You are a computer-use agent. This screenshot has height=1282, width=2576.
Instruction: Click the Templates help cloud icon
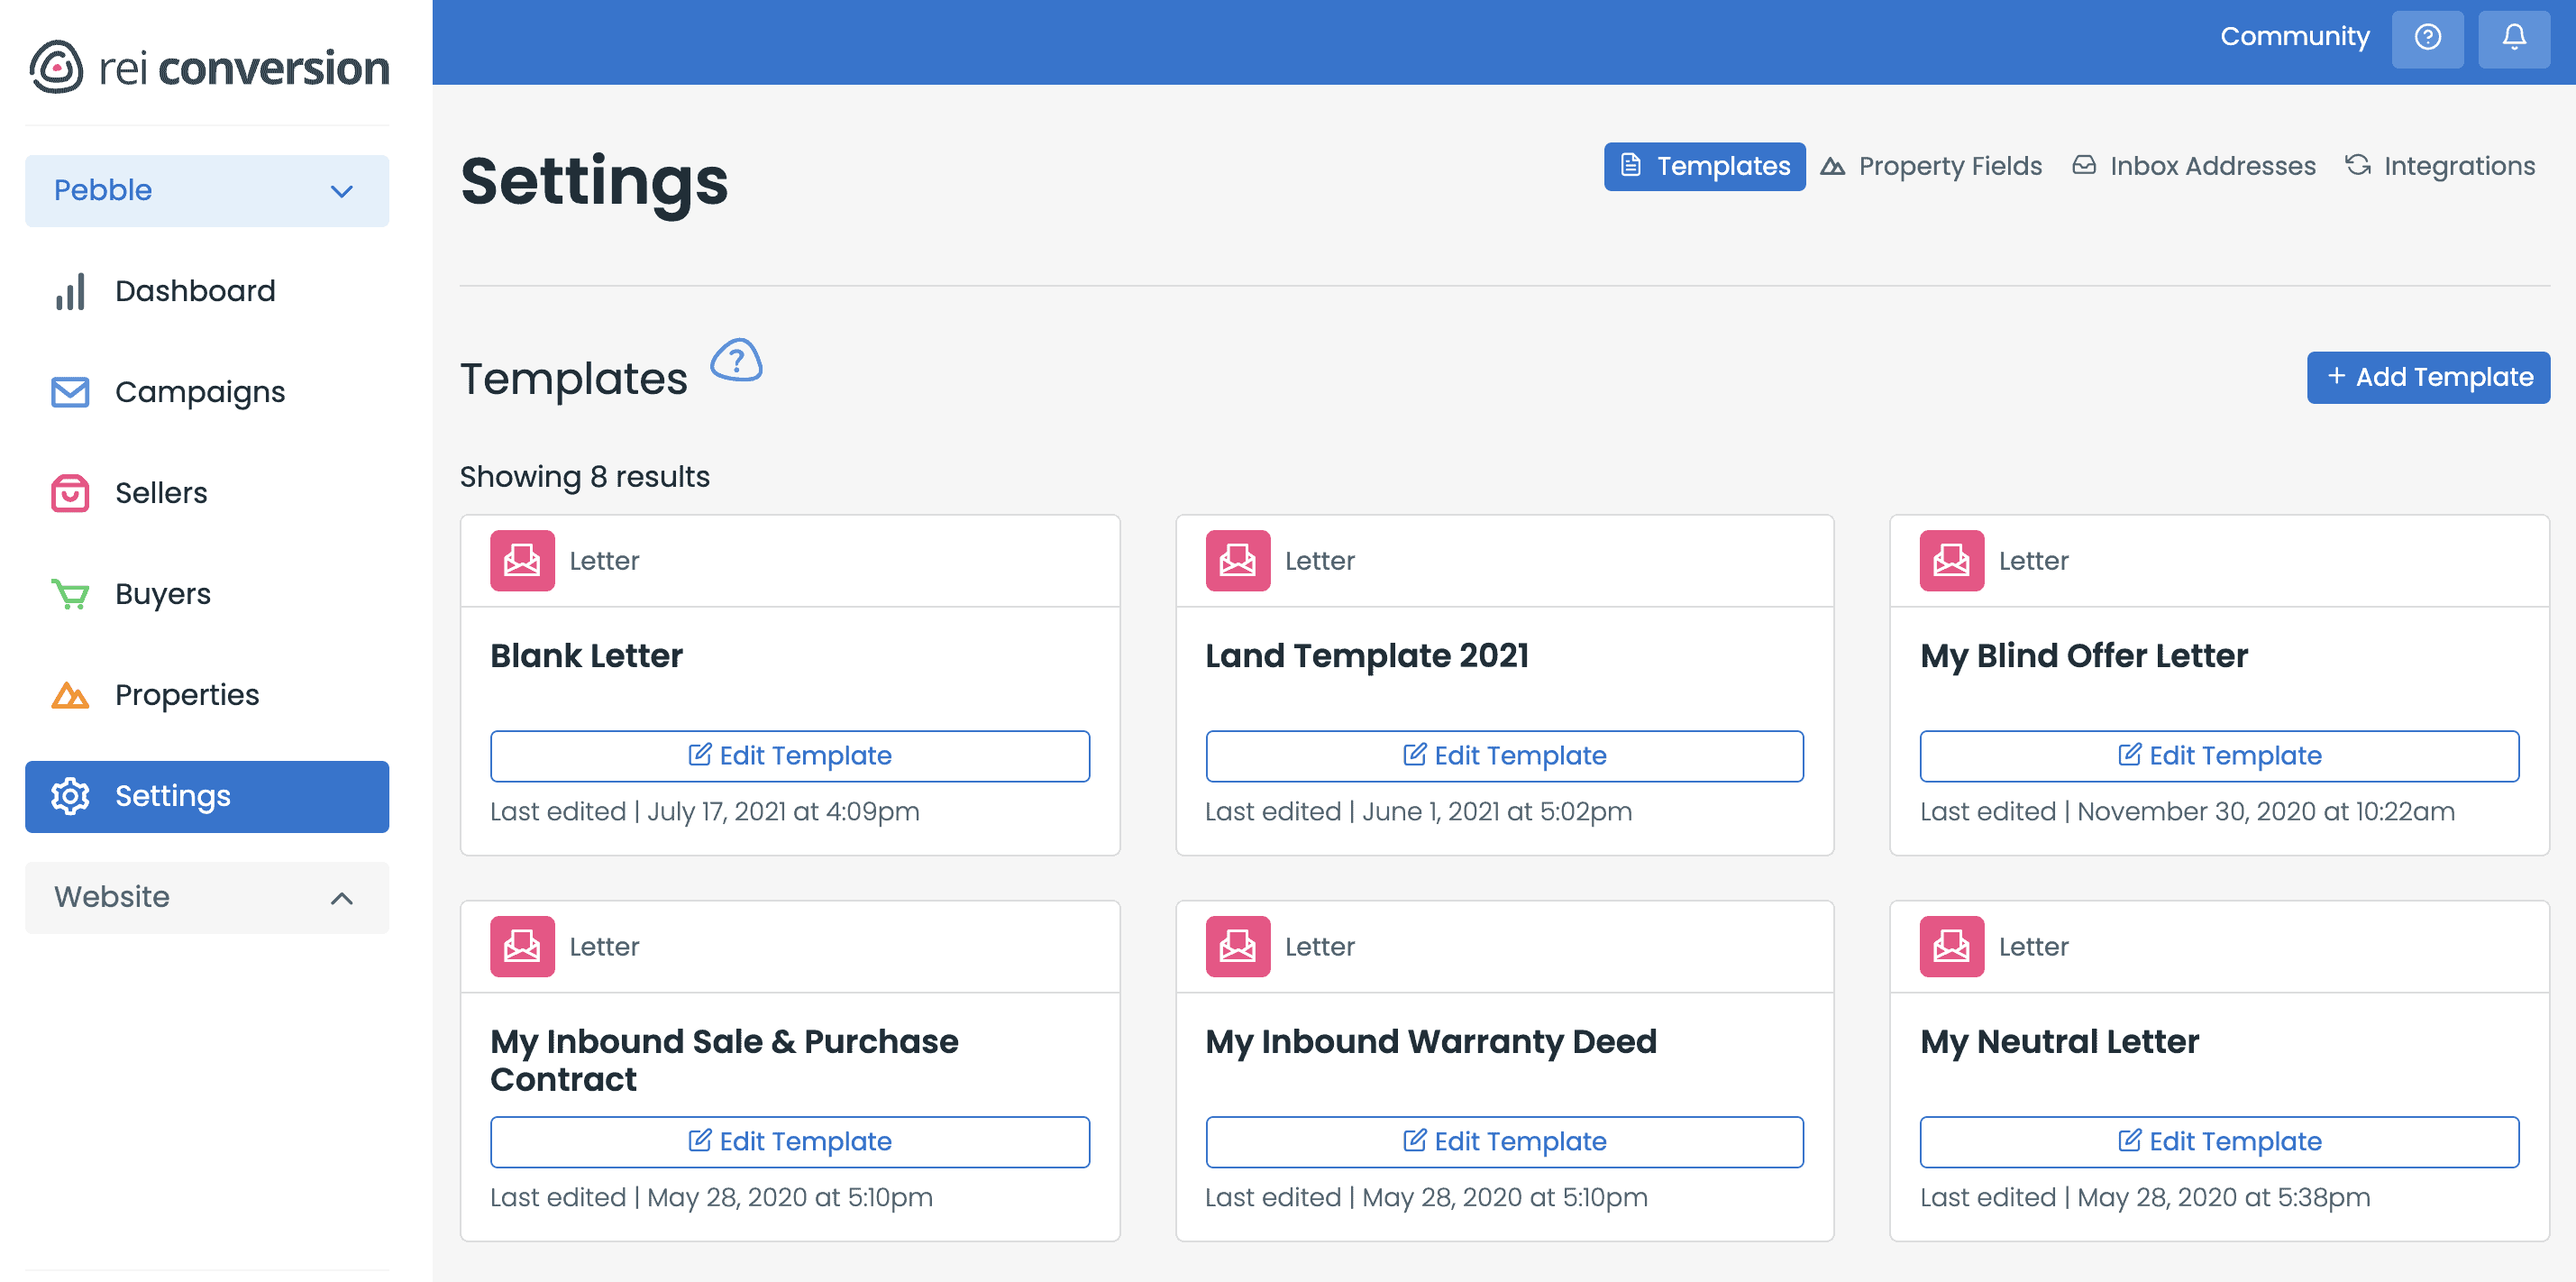pyautogui.click(x=736, y=360)
